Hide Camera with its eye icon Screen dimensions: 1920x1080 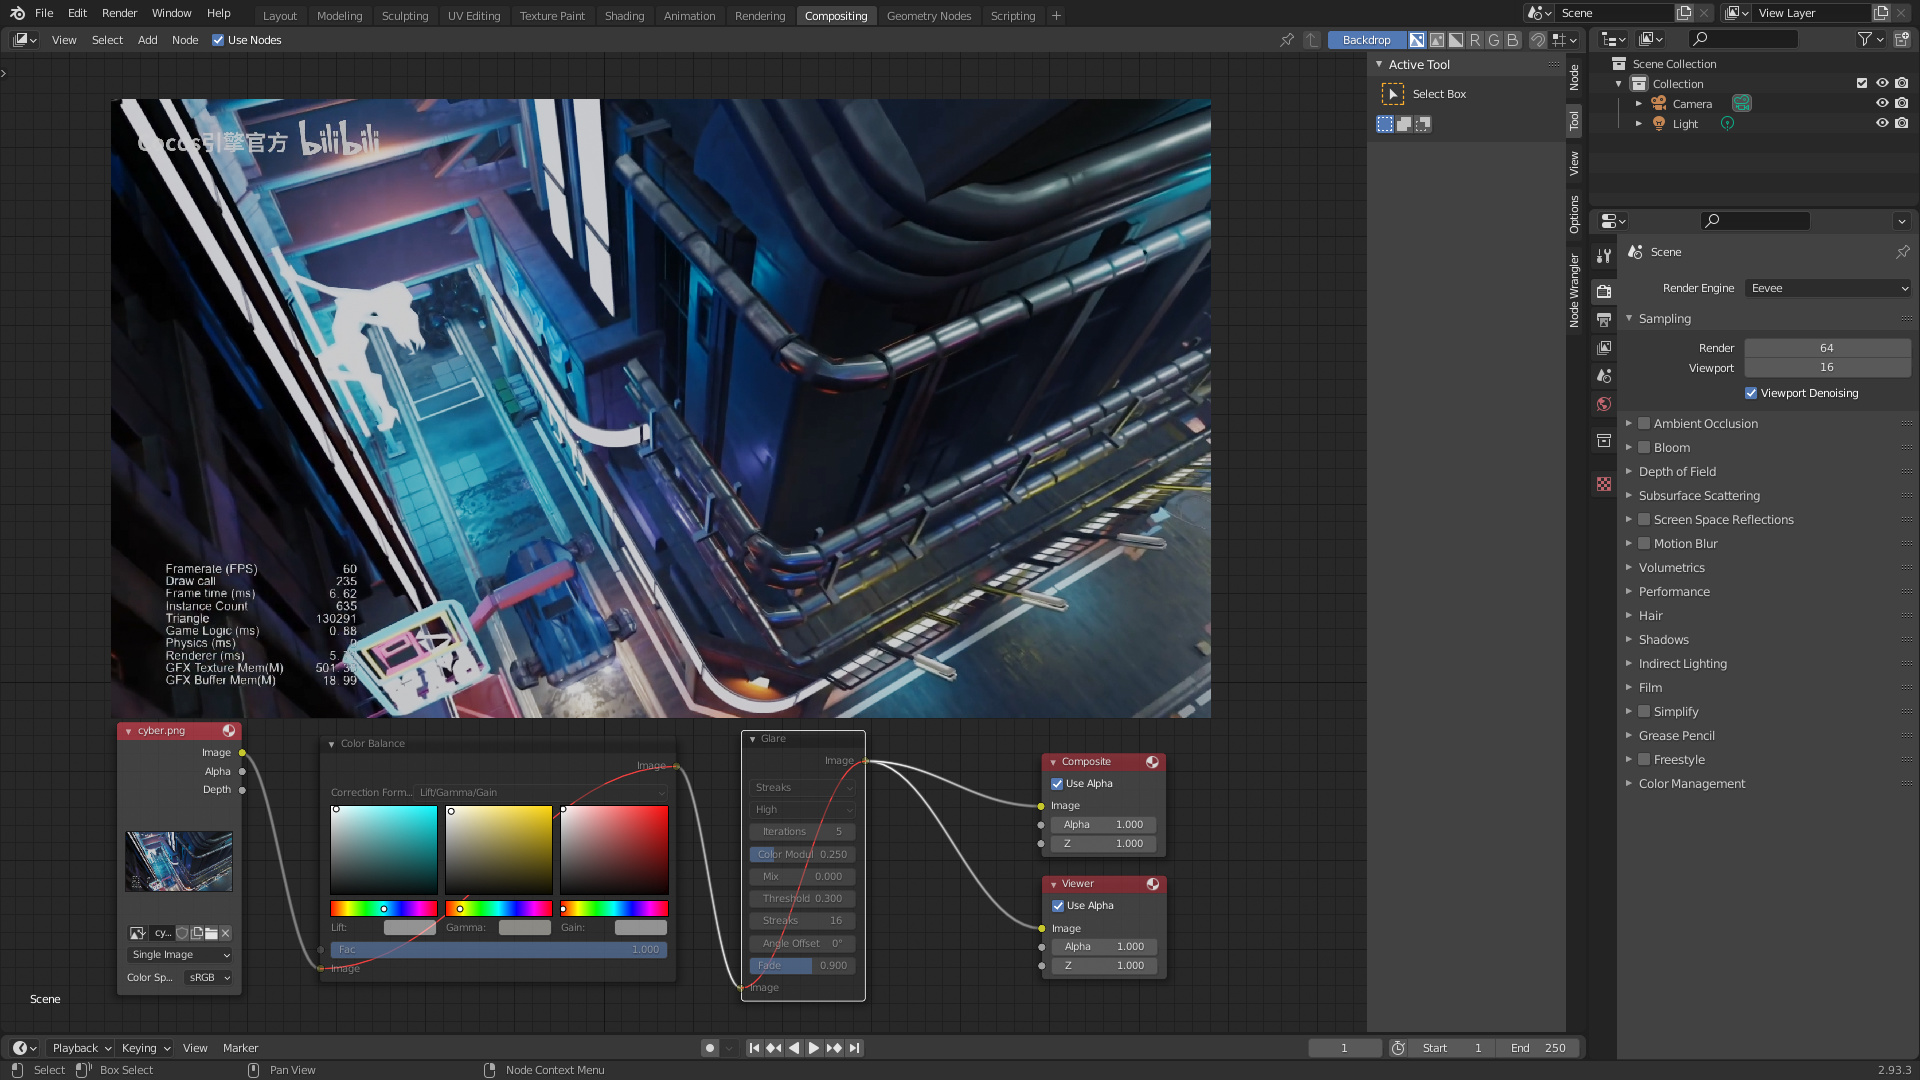1881,104
